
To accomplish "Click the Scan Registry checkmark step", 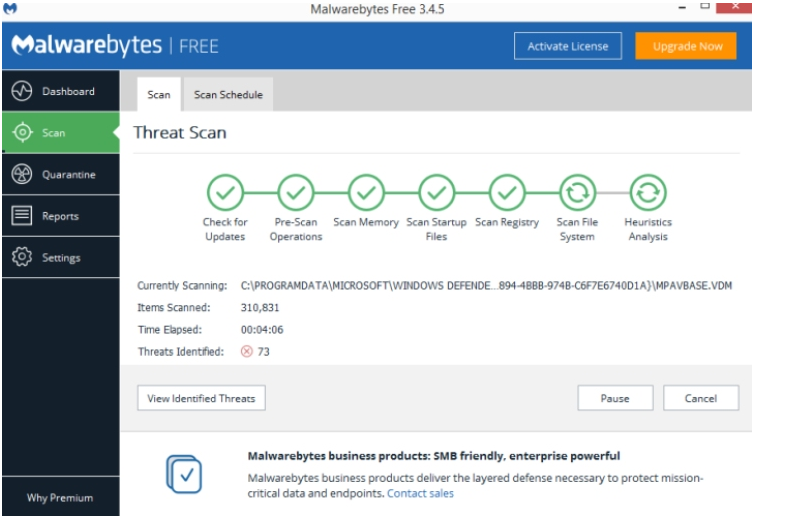I will click(x=507, y=193).
